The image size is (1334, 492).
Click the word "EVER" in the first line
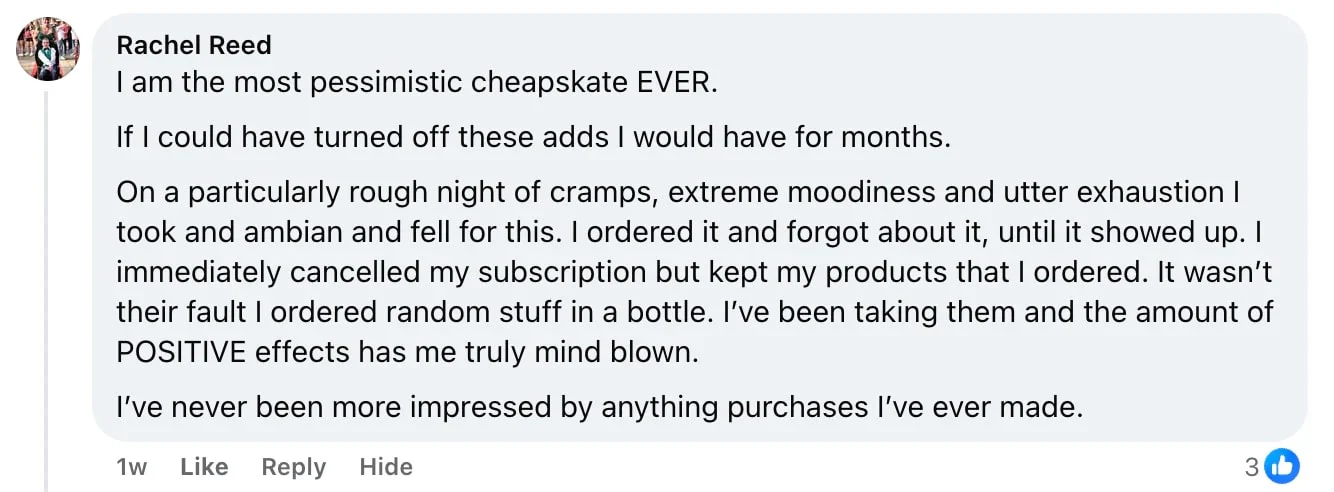[677, 82]
